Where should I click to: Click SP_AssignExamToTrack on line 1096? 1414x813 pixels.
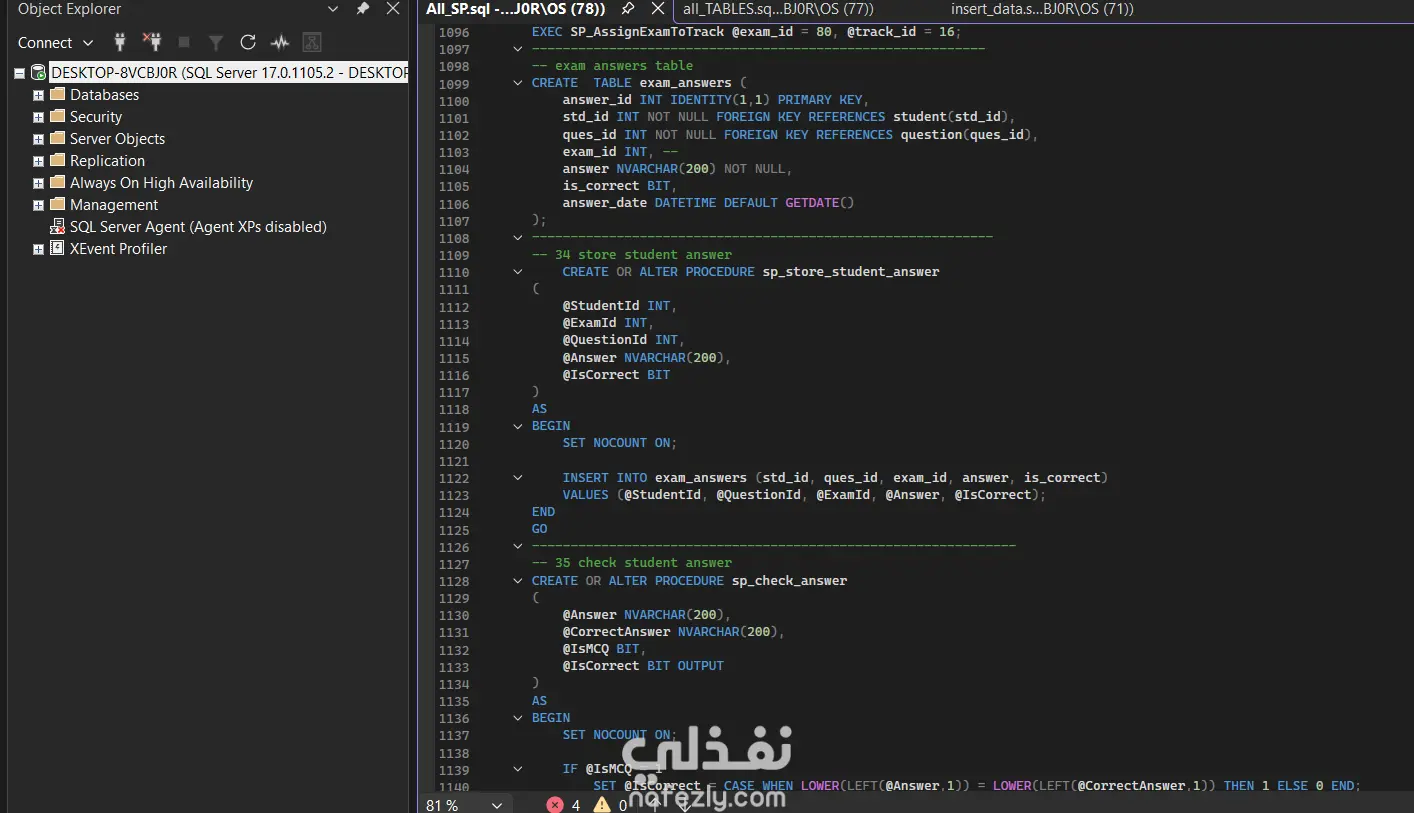point(647,31)
